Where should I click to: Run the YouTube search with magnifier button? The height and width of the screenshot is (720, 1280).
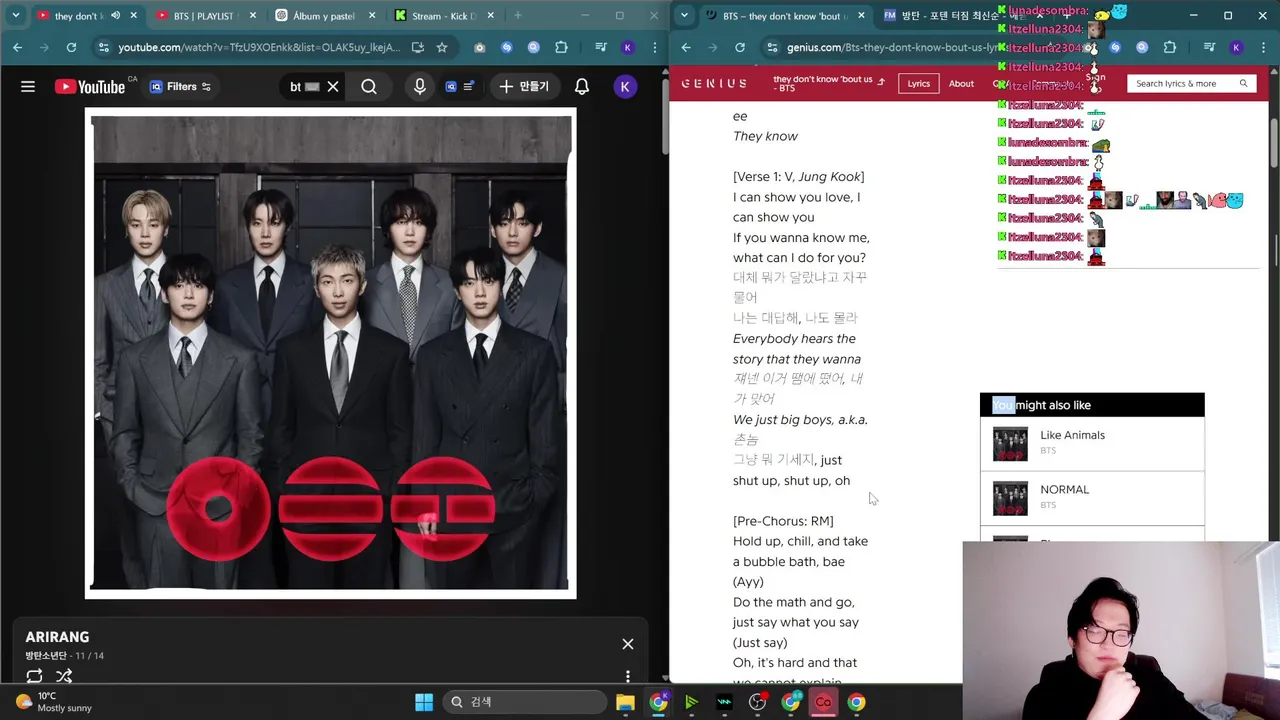point(369,87)
